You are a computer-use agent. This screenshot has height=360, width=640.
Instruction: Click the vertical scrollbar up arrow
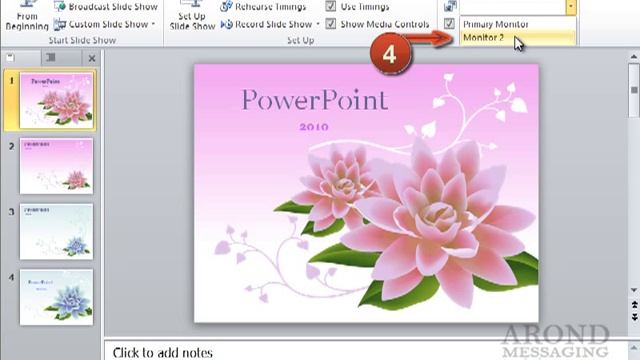click(633, 57)
